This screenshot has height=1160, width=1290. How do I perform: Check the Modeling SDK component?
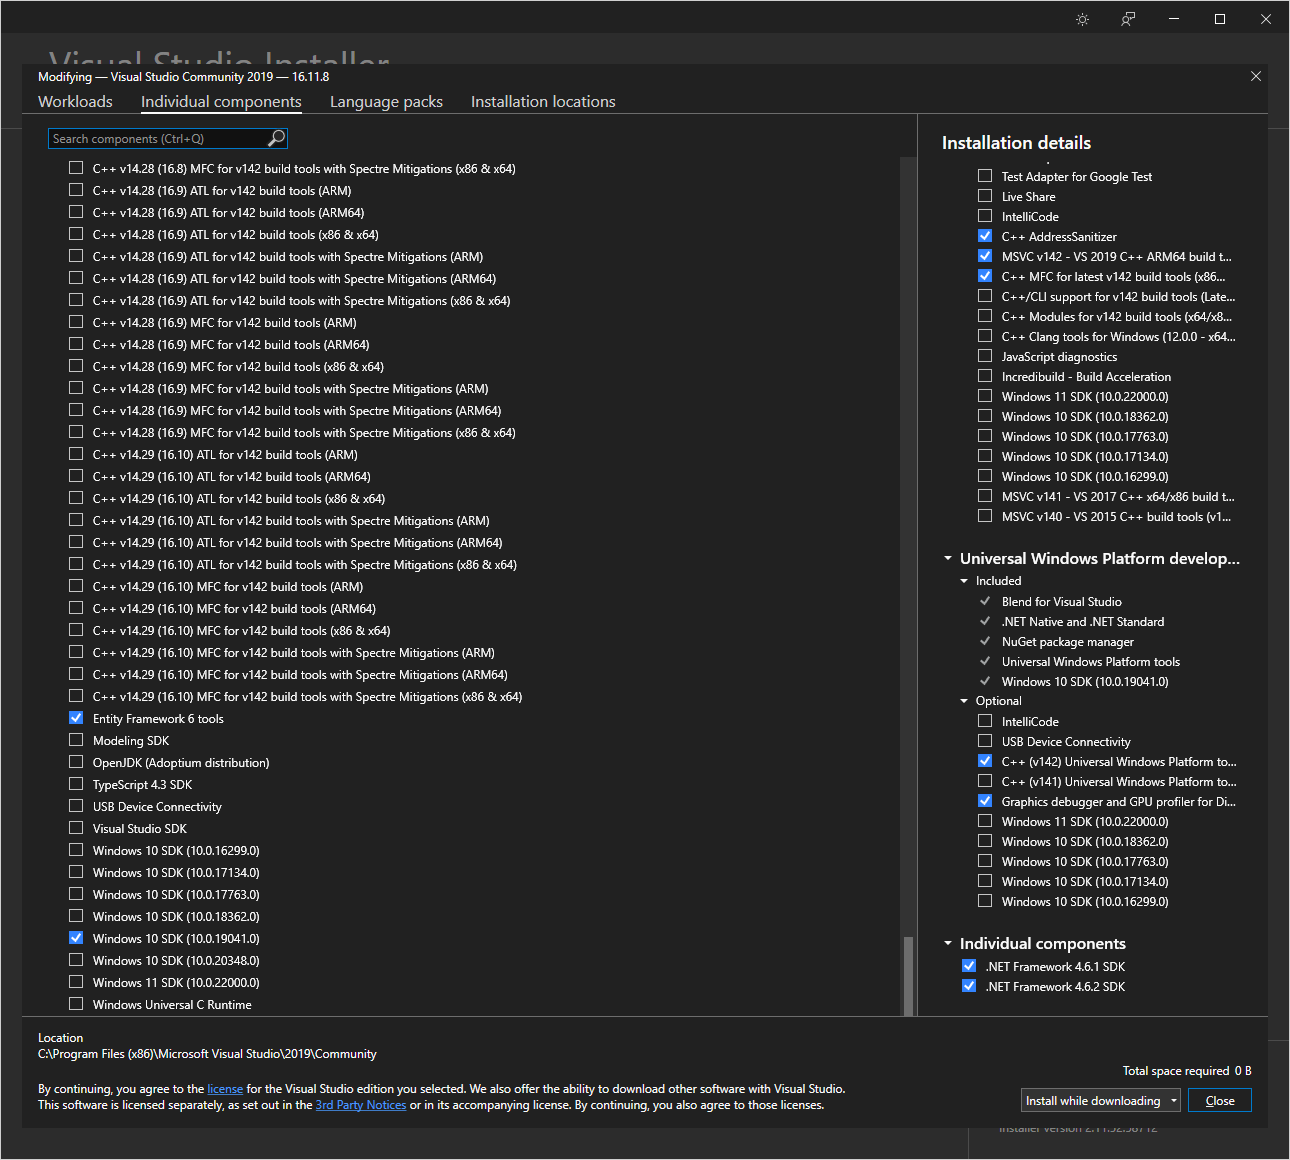pyautogui.click(x=76, y=740)
